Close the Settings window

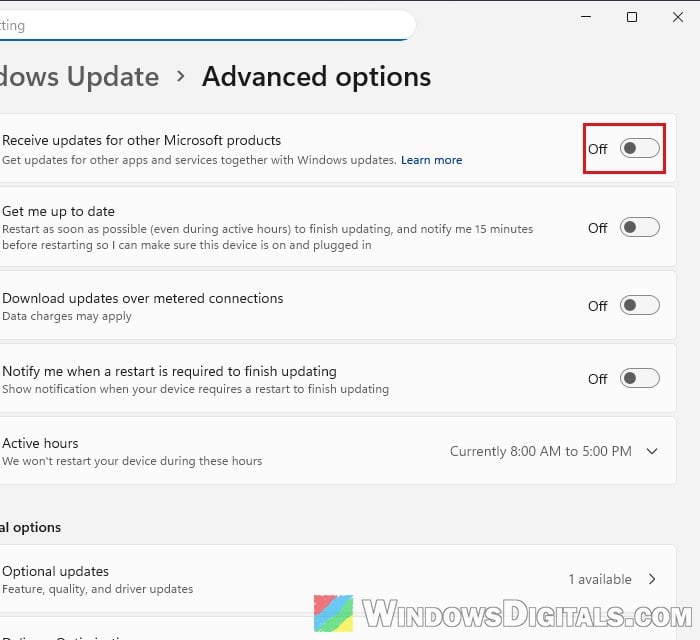(x=678, y=17)
